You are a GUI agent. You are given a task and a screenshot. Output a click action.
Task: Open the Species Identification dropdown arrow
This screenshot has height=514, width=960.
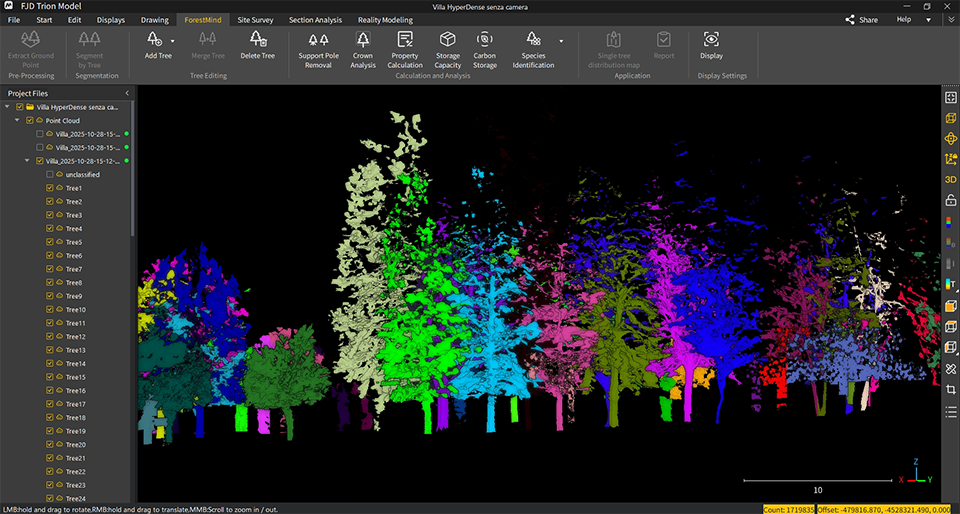coord(561,41)
